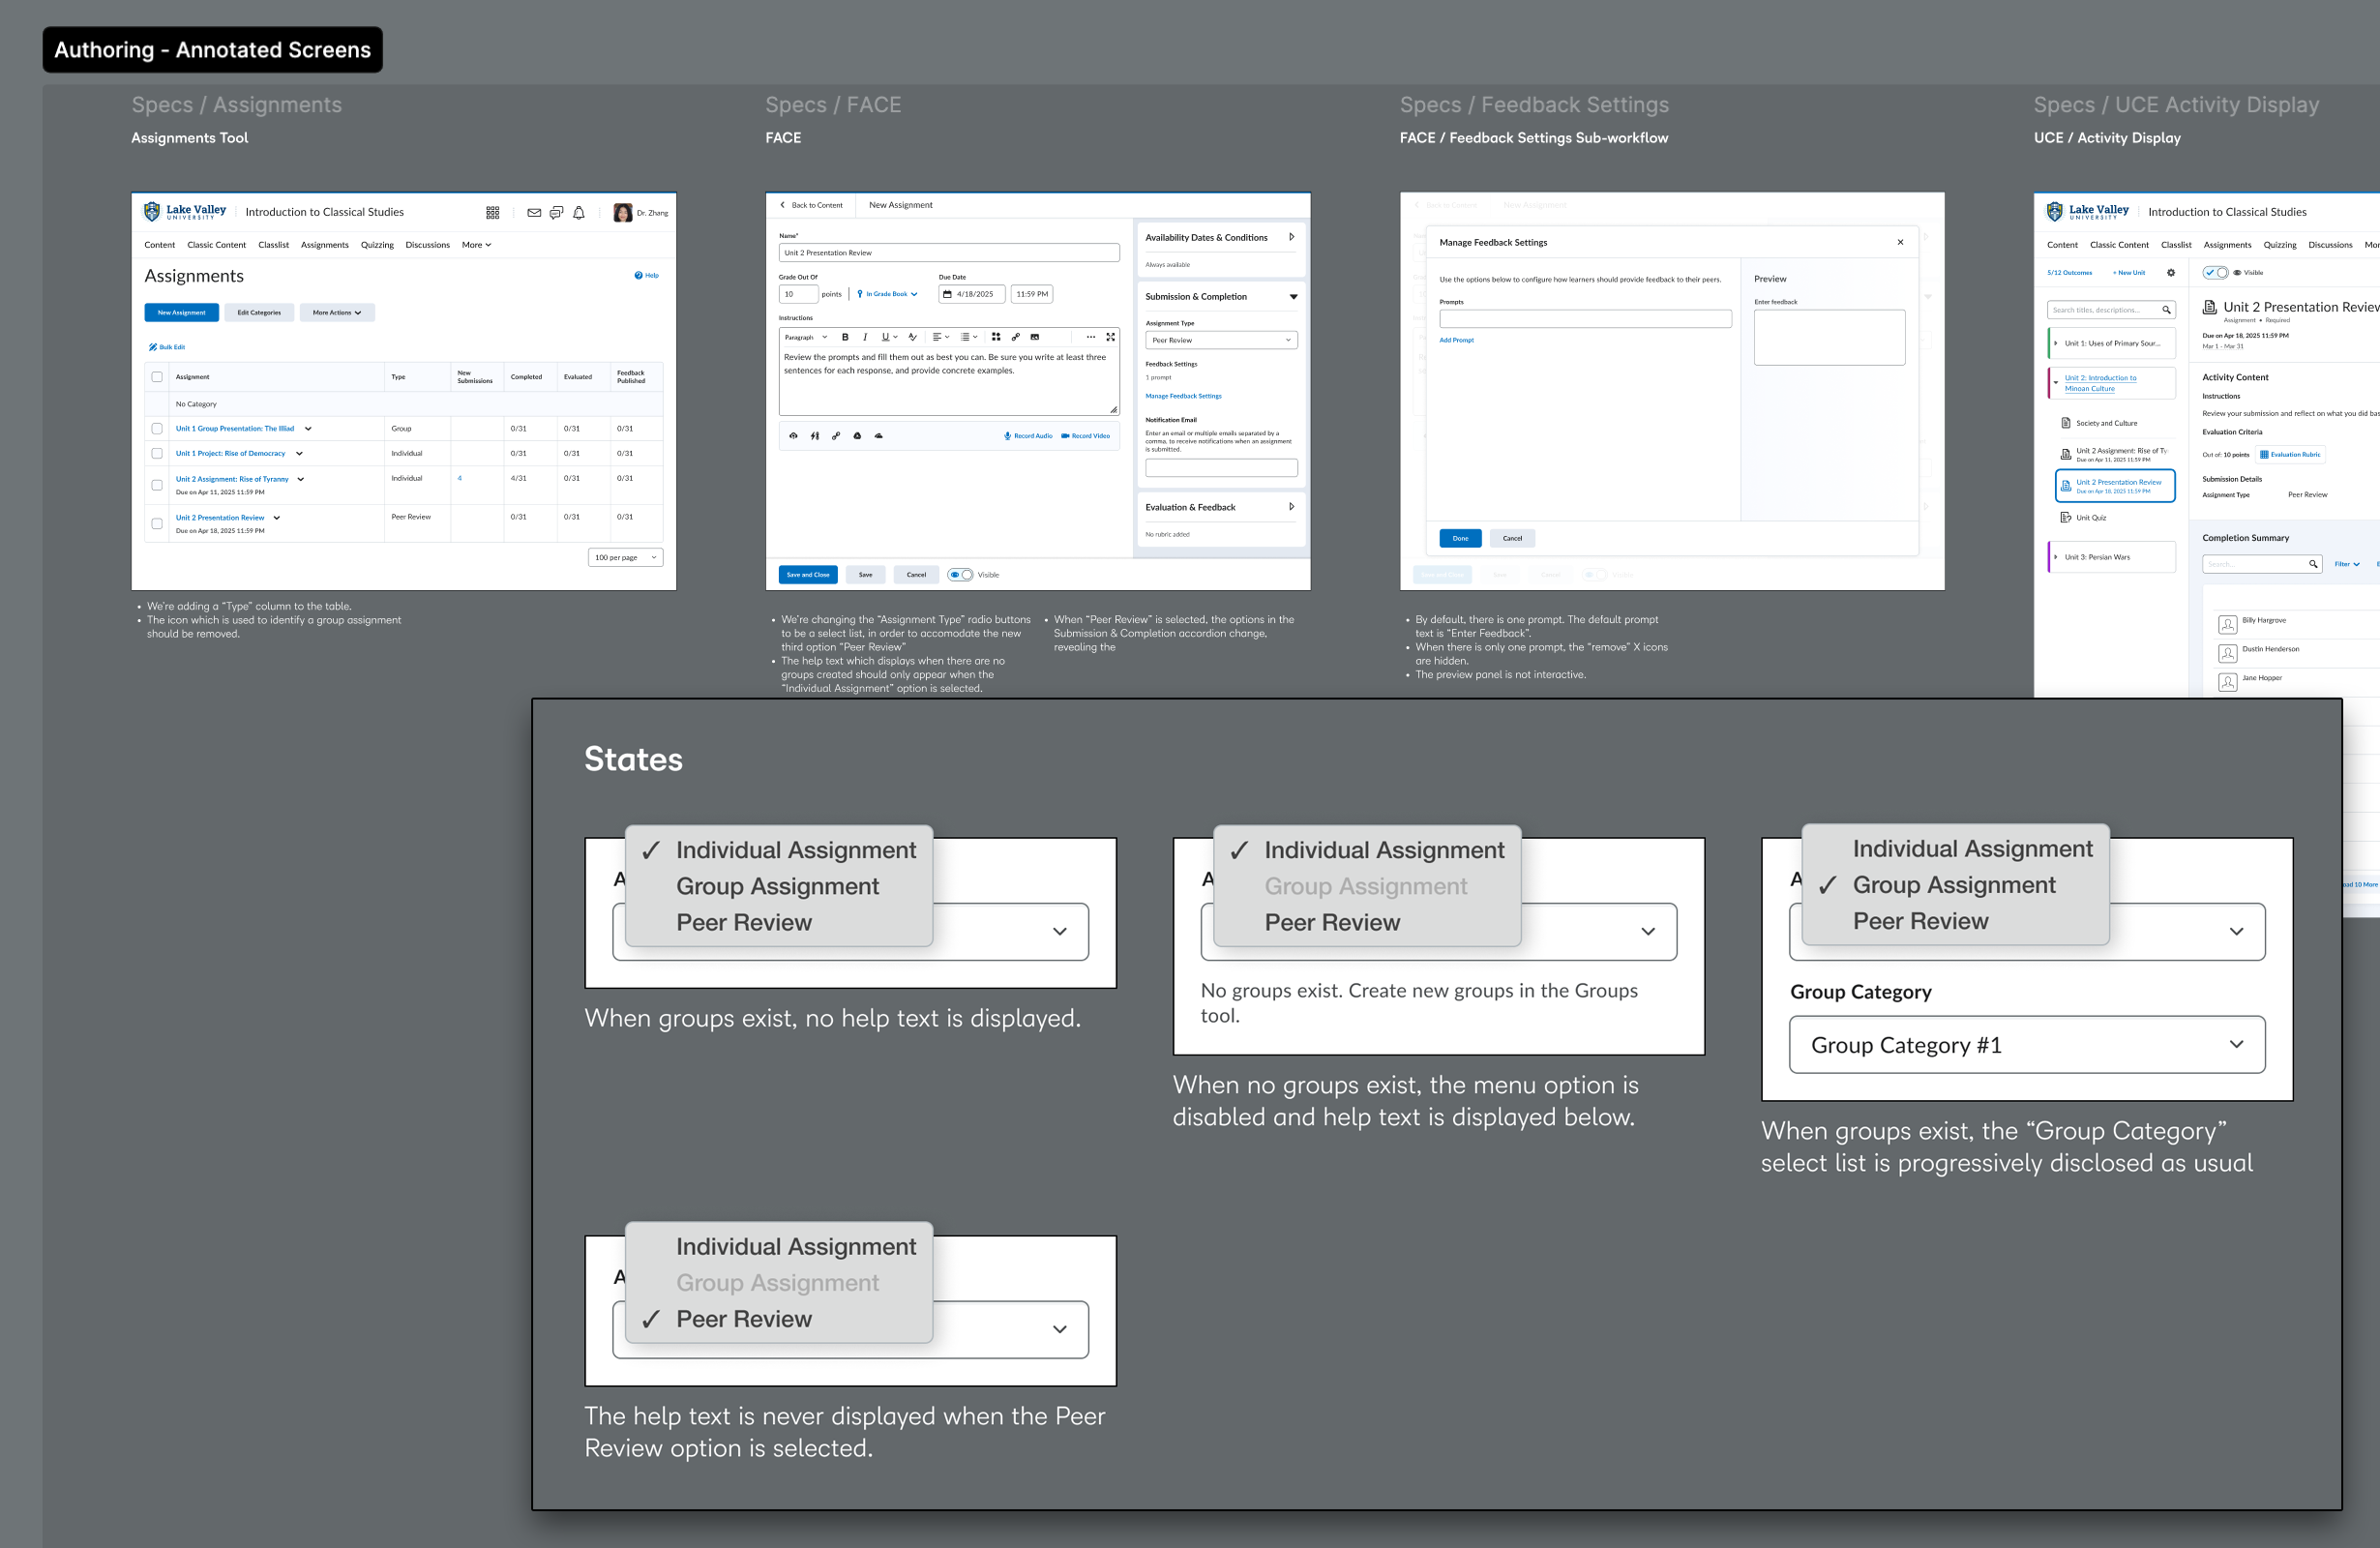Select Peer Review option in first States menu

[x=743, y=923]
